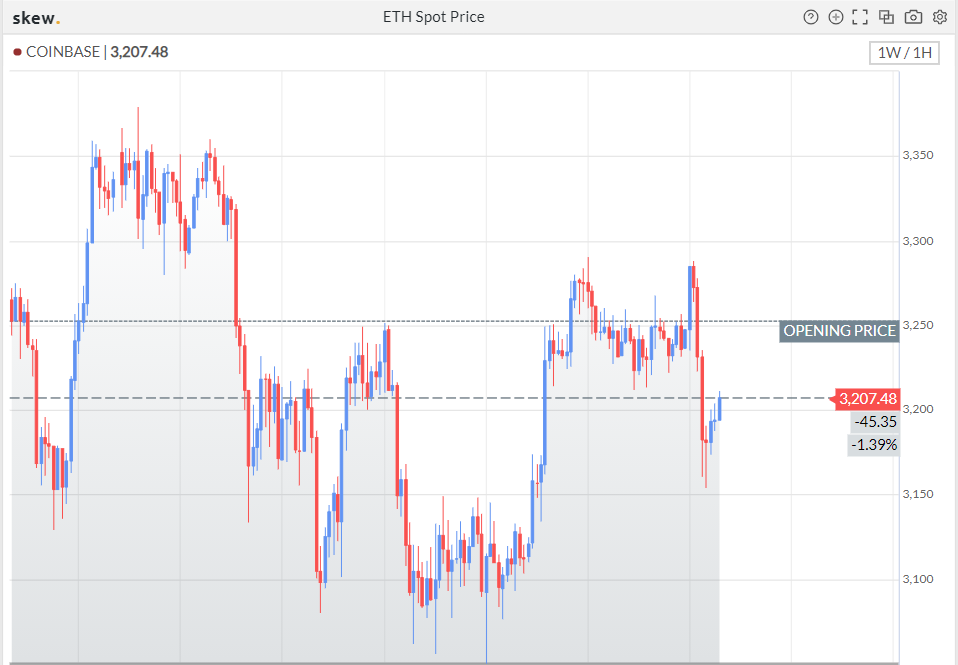This screenshot has height=665, width=958.
Task: Click the OPENING PRICE label tag
Action: pos(839,331)
